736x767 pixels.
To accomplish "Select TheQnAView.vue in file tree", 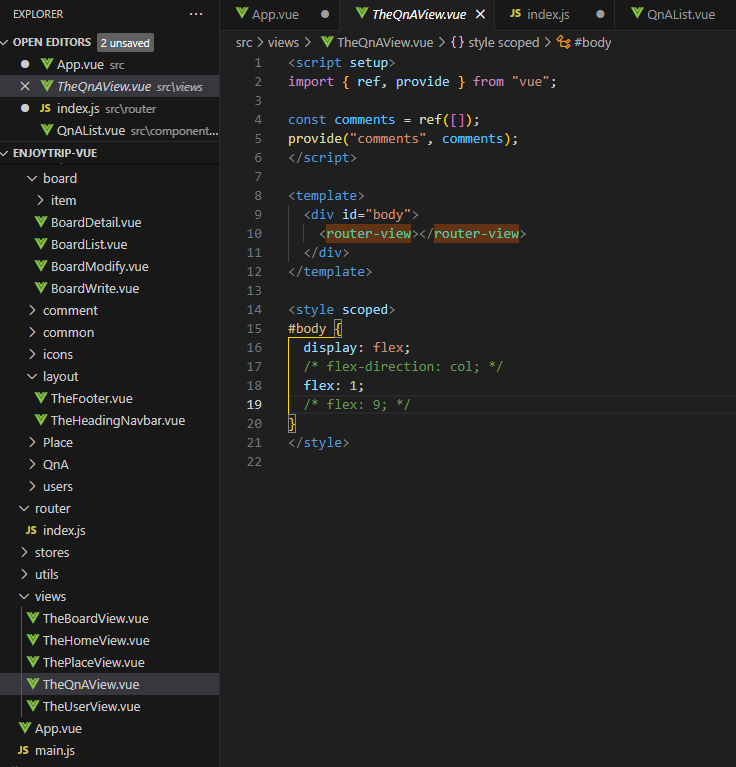I will tap(110, 685).
